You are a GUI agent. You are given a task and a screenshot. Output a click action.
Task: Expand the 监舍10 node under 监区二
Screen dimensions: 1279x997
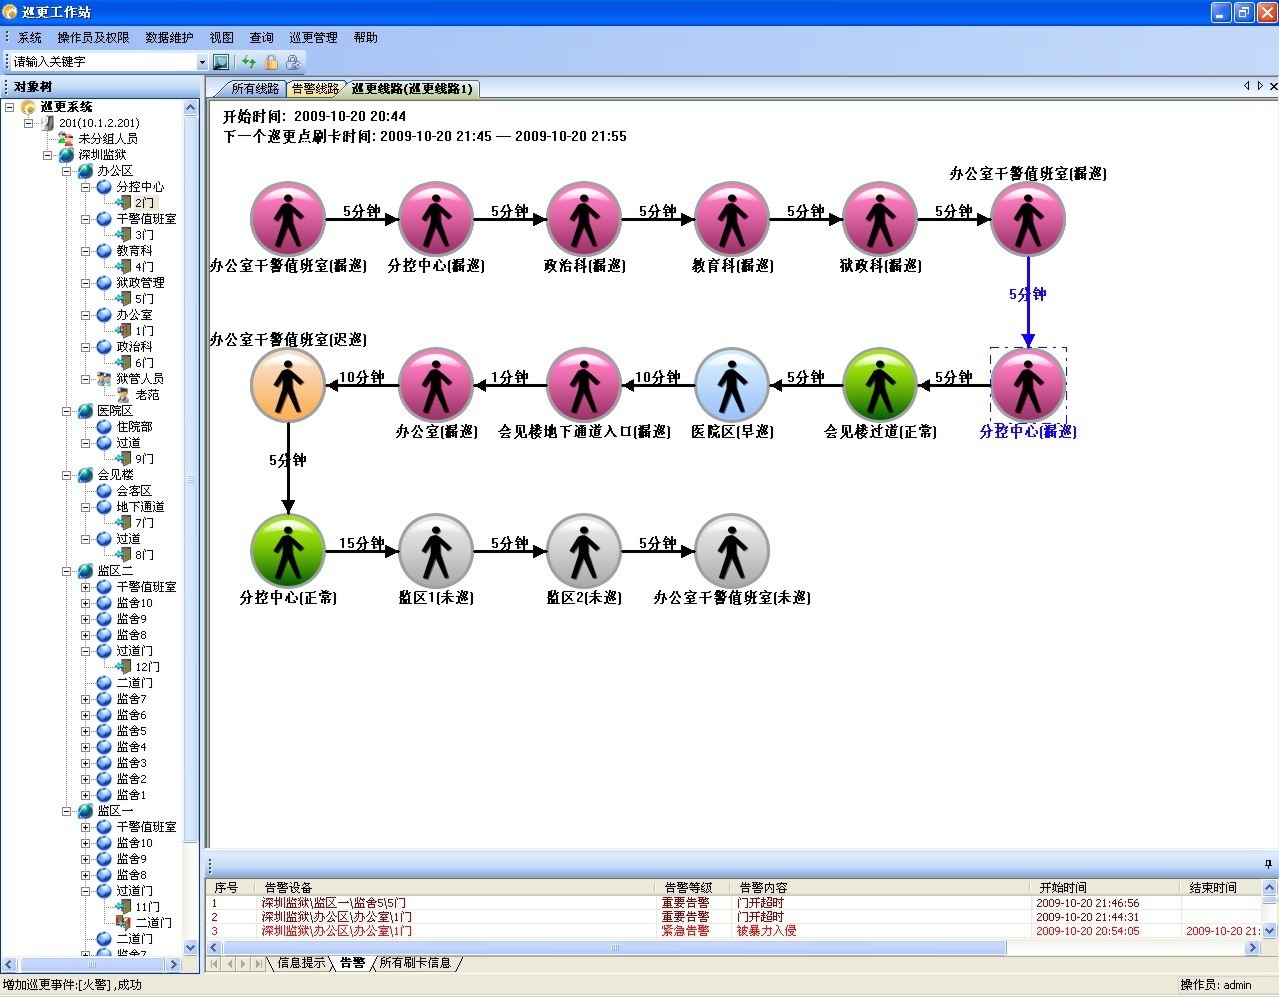[x=86, y=603]
